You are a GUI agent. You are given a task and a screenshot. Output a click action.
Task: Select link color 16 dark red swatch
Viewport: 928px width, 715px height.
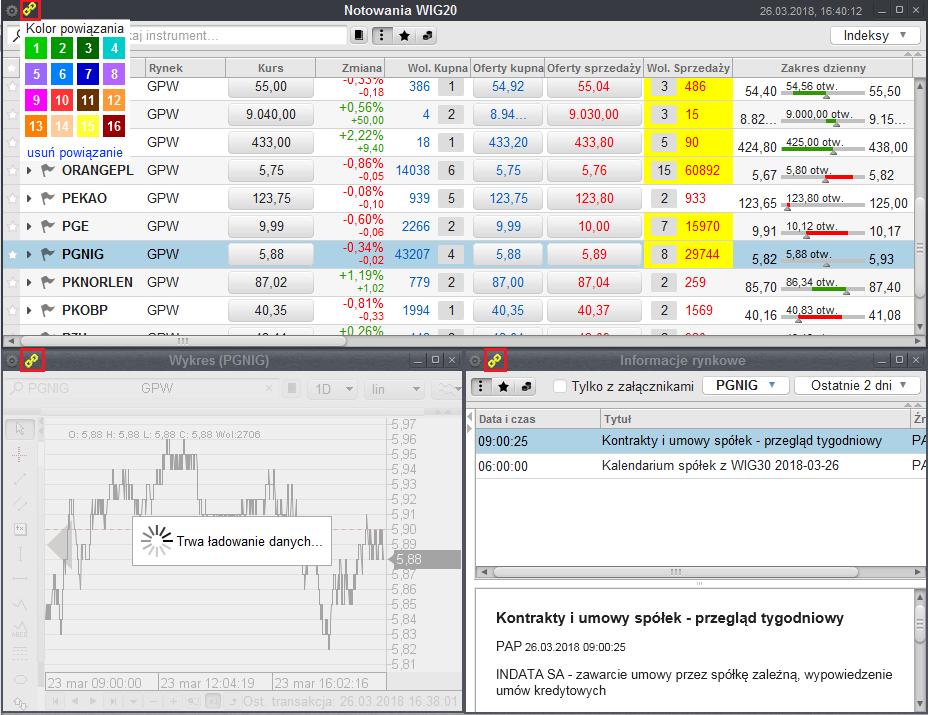click(114, 126)
